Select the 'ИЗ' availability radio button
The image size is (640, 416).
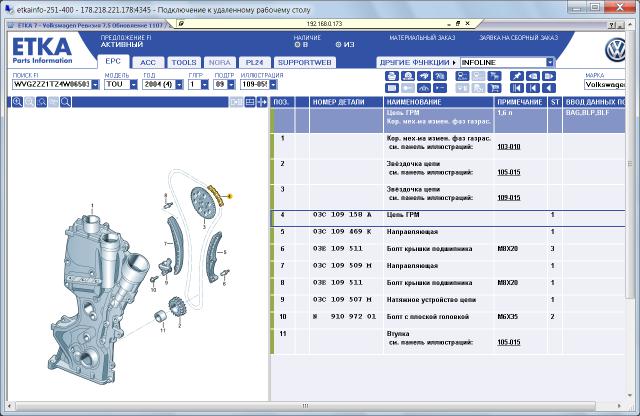(338, 44)
